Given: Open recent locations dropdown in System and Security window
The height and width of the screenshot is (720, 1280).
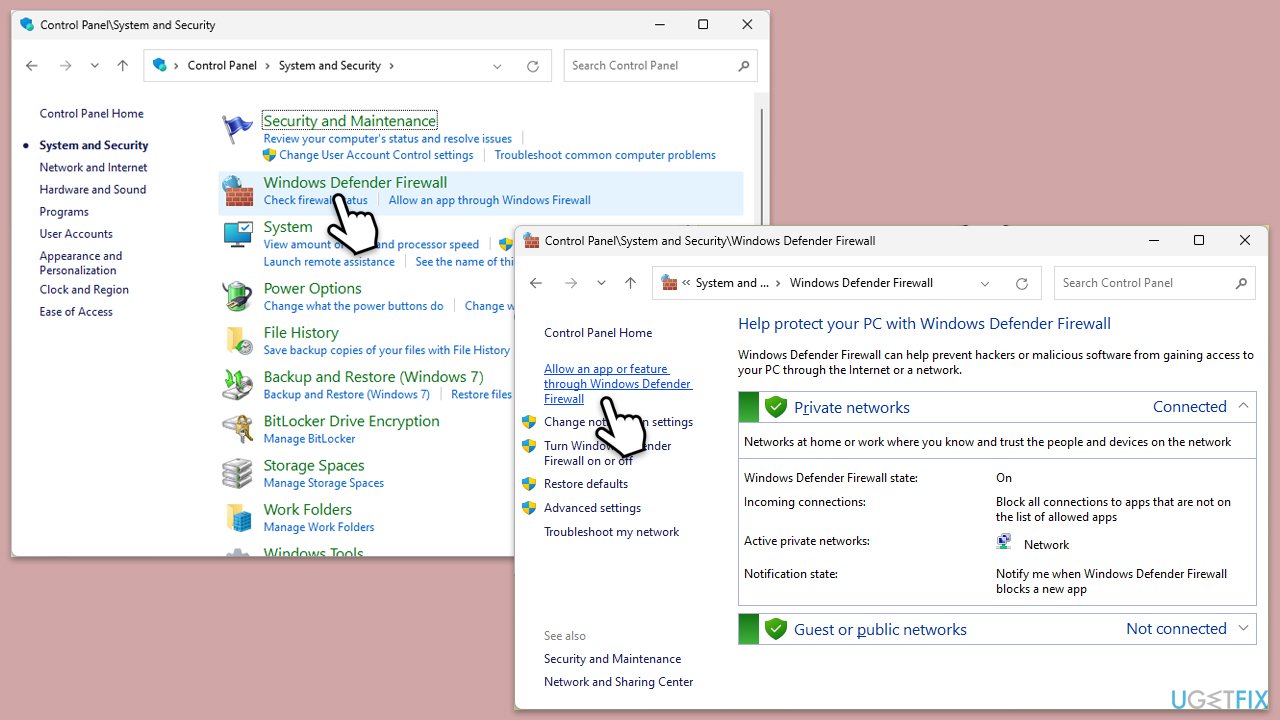Looking at the screenshot, I should click(x=94, y=66).
